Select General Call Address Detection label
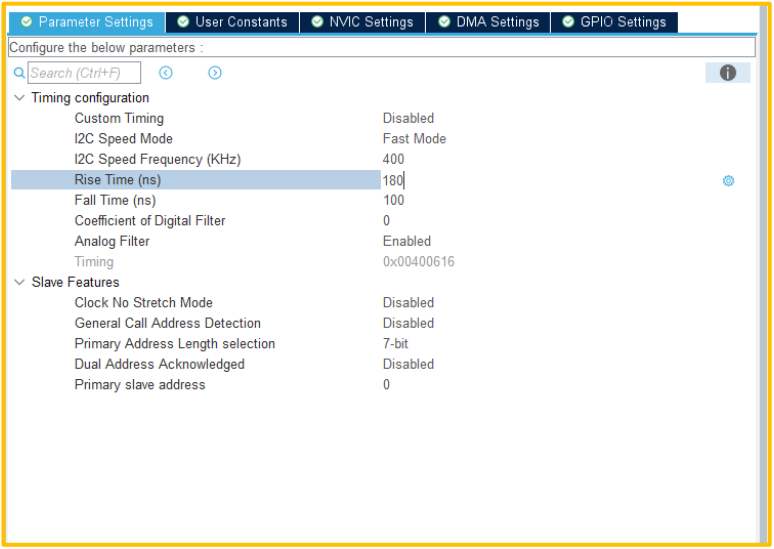 [x=167, y=323]
